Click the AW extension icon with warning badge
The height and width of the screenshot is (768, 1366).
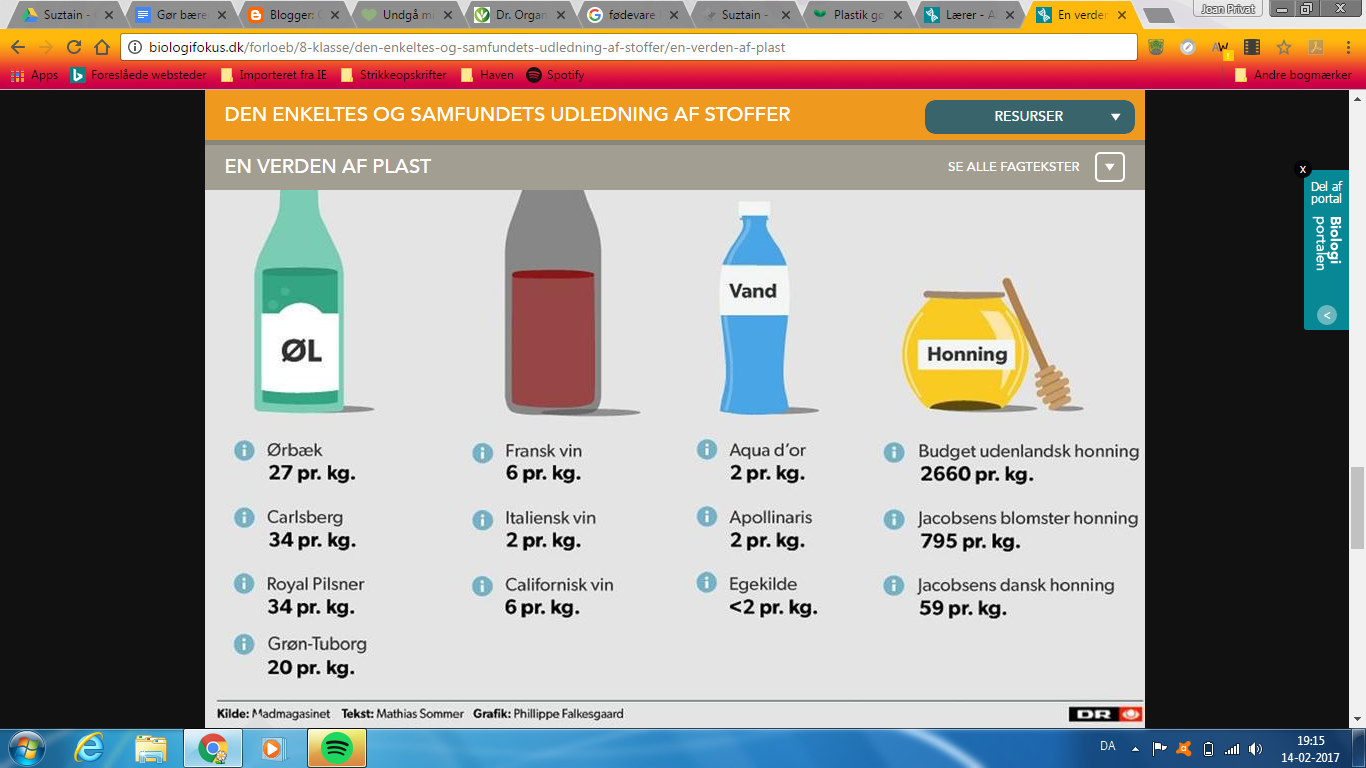[1220, 48]
